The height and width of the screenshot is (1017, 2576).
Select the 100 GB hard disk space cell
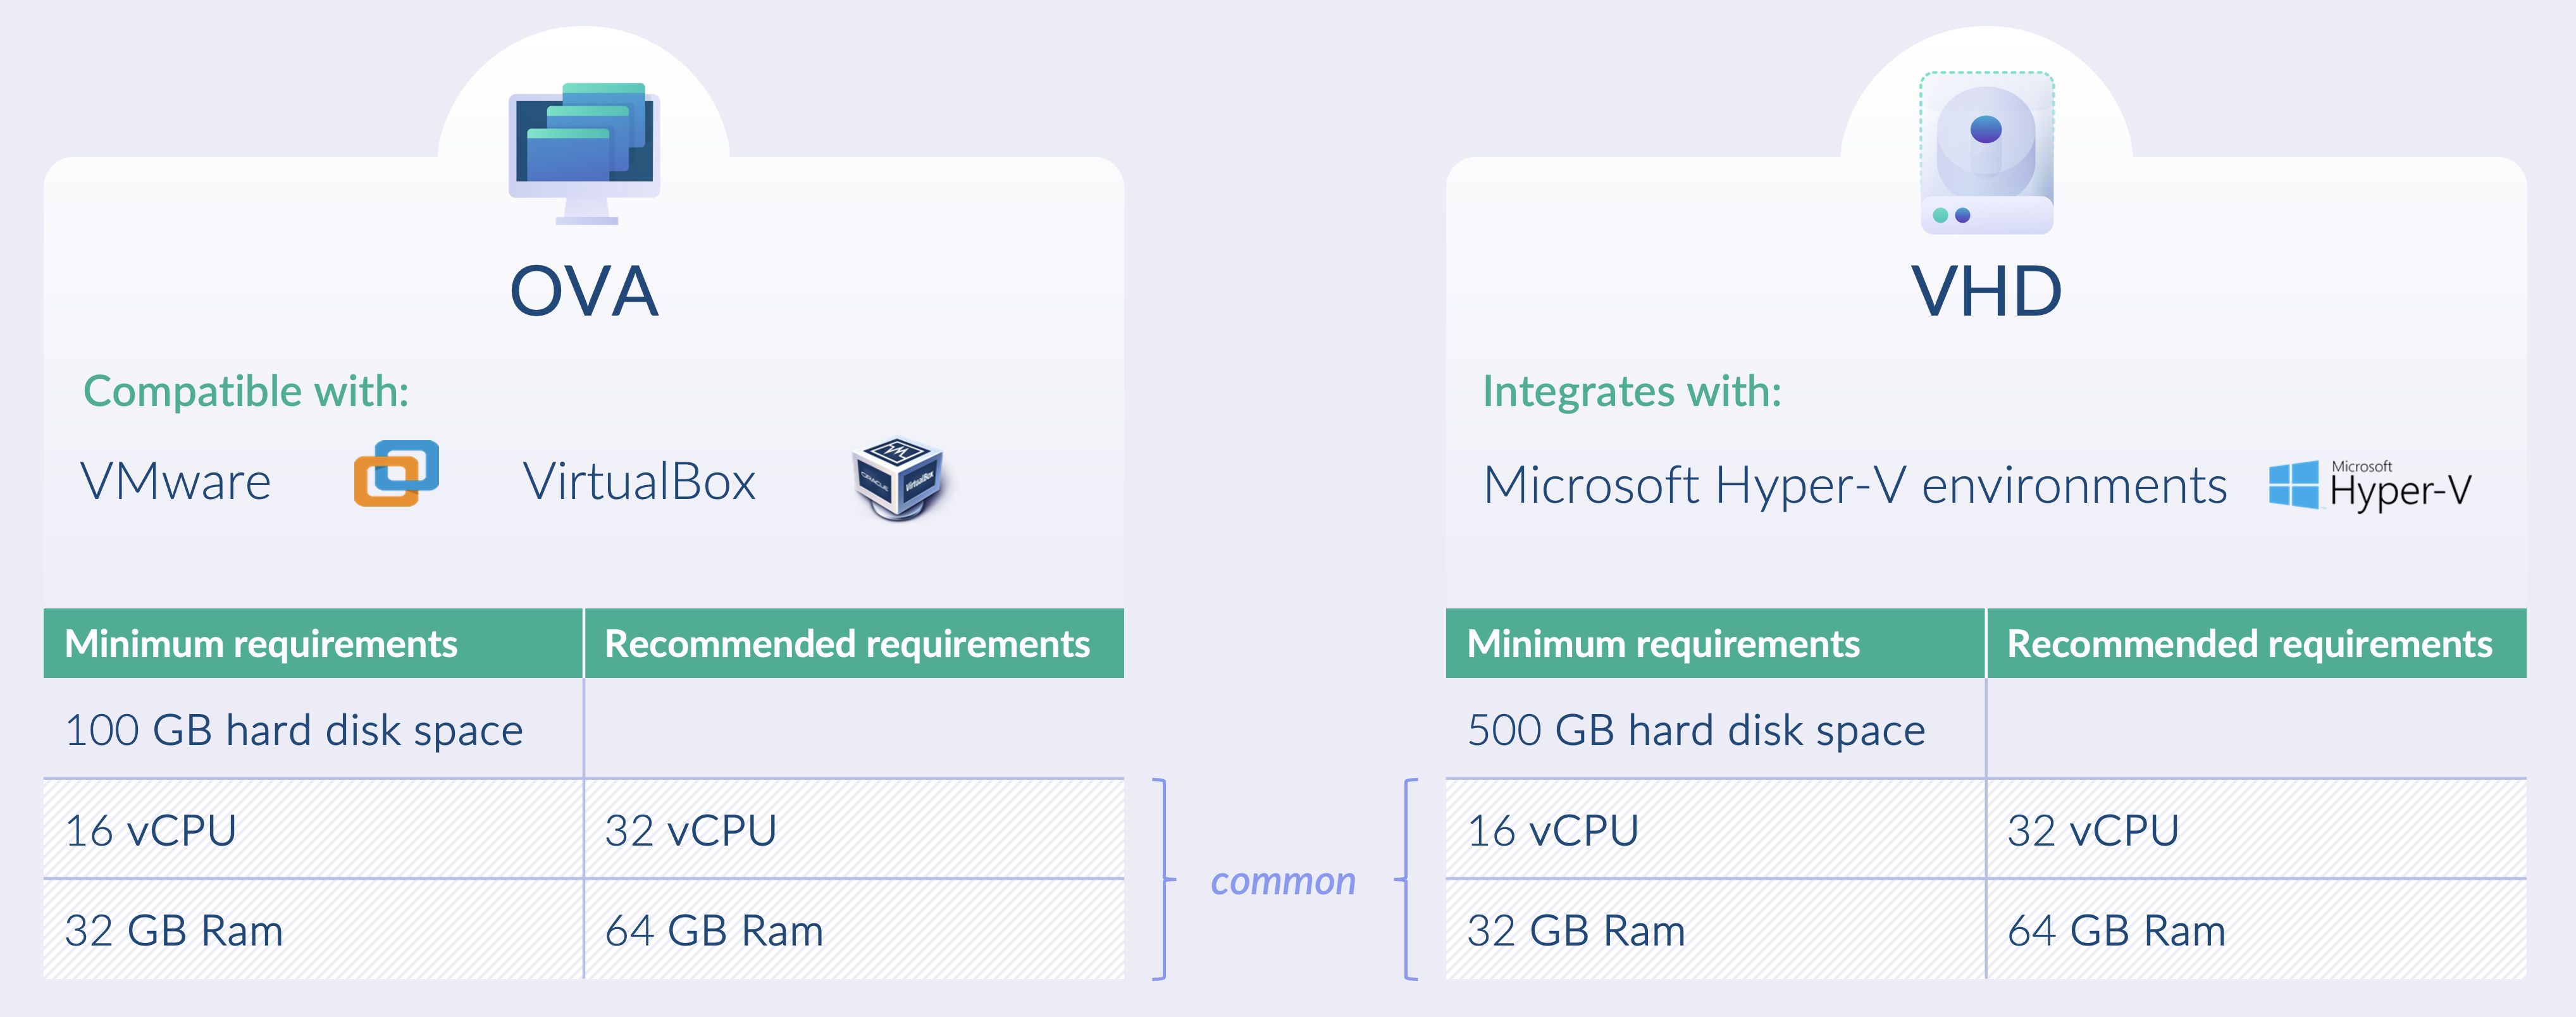tap(294, 730)
